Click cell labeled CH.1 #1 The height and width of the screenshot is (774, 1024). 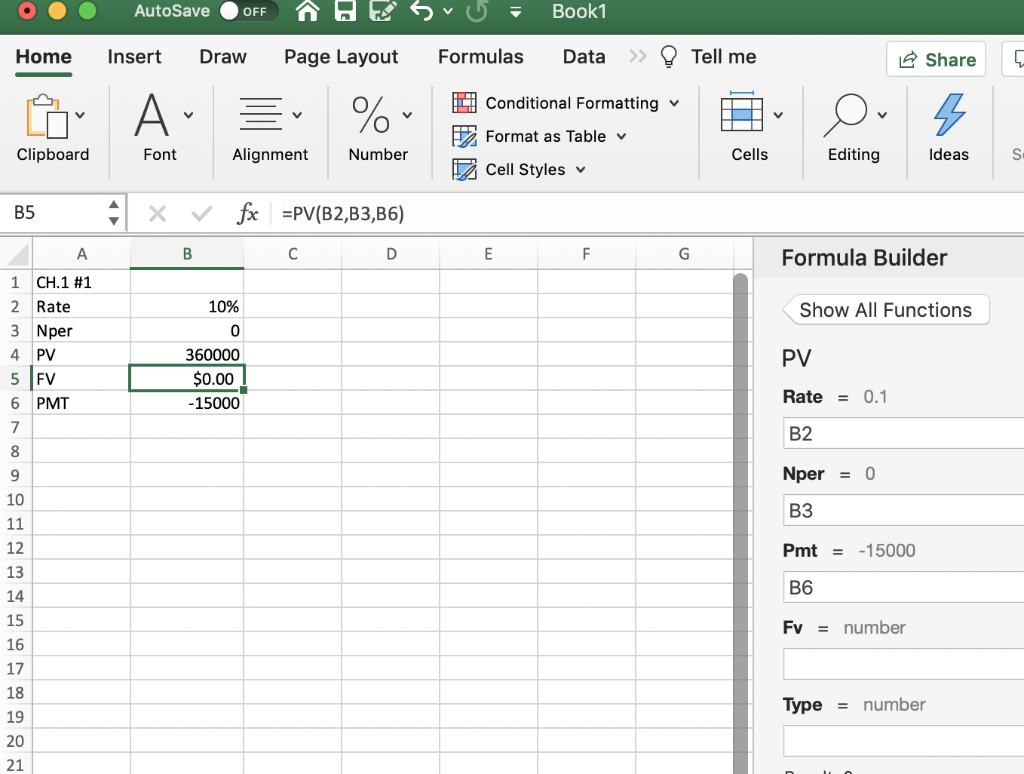coord(81,282)
